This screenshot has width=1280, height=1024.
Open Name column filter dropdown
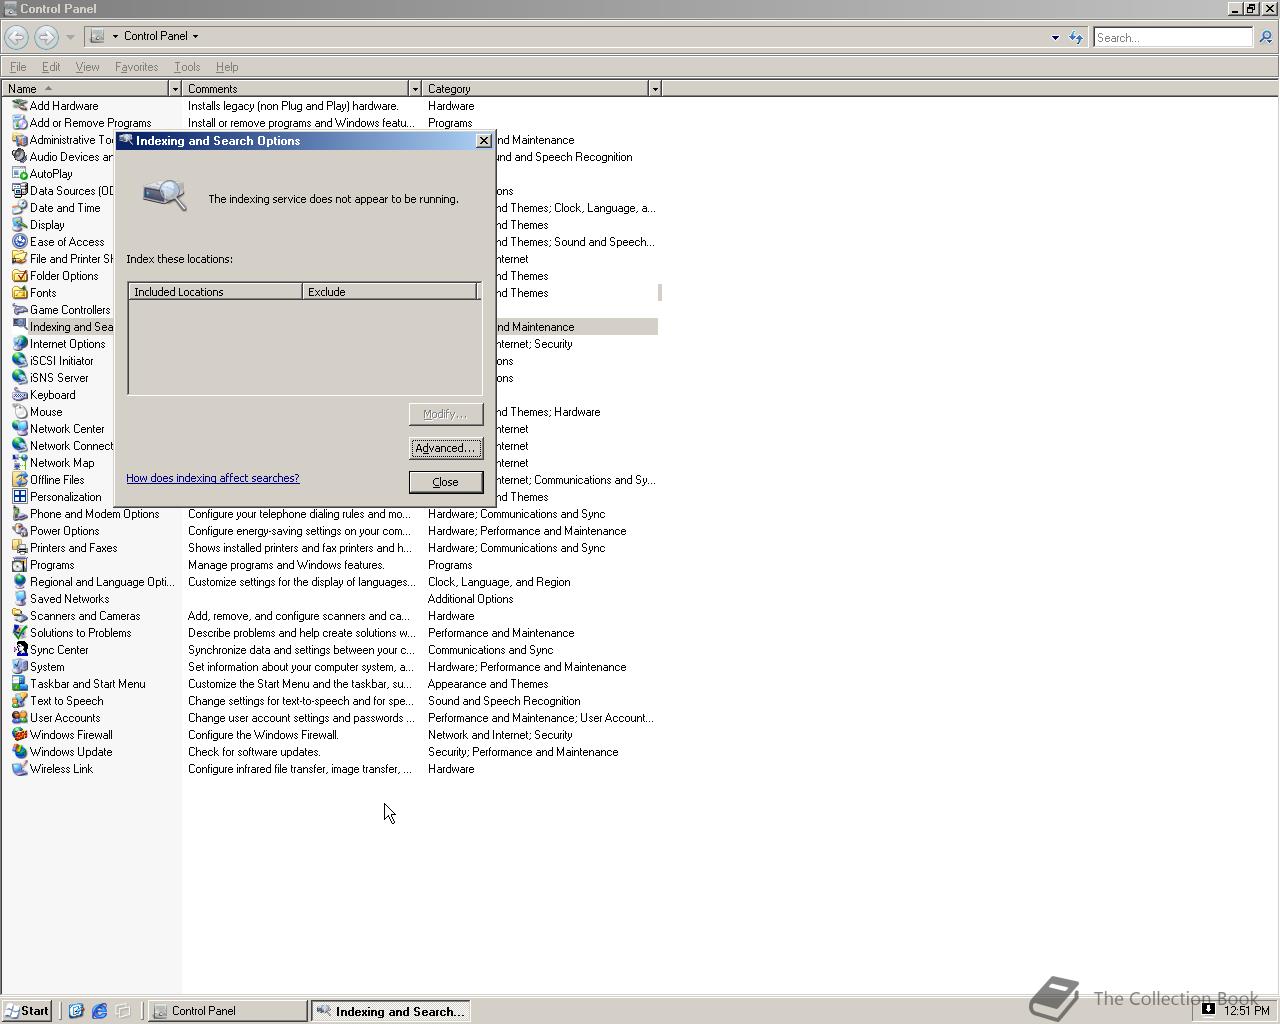pyautogui.click(x=175, y=89)
